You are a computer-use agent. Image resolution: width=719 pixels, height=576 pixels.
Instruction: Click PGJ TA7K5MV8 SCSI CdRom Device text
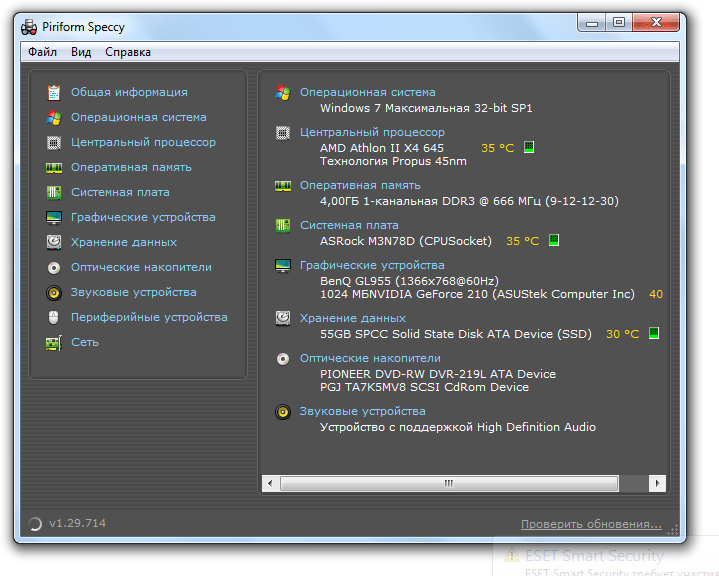click(425, 388)
